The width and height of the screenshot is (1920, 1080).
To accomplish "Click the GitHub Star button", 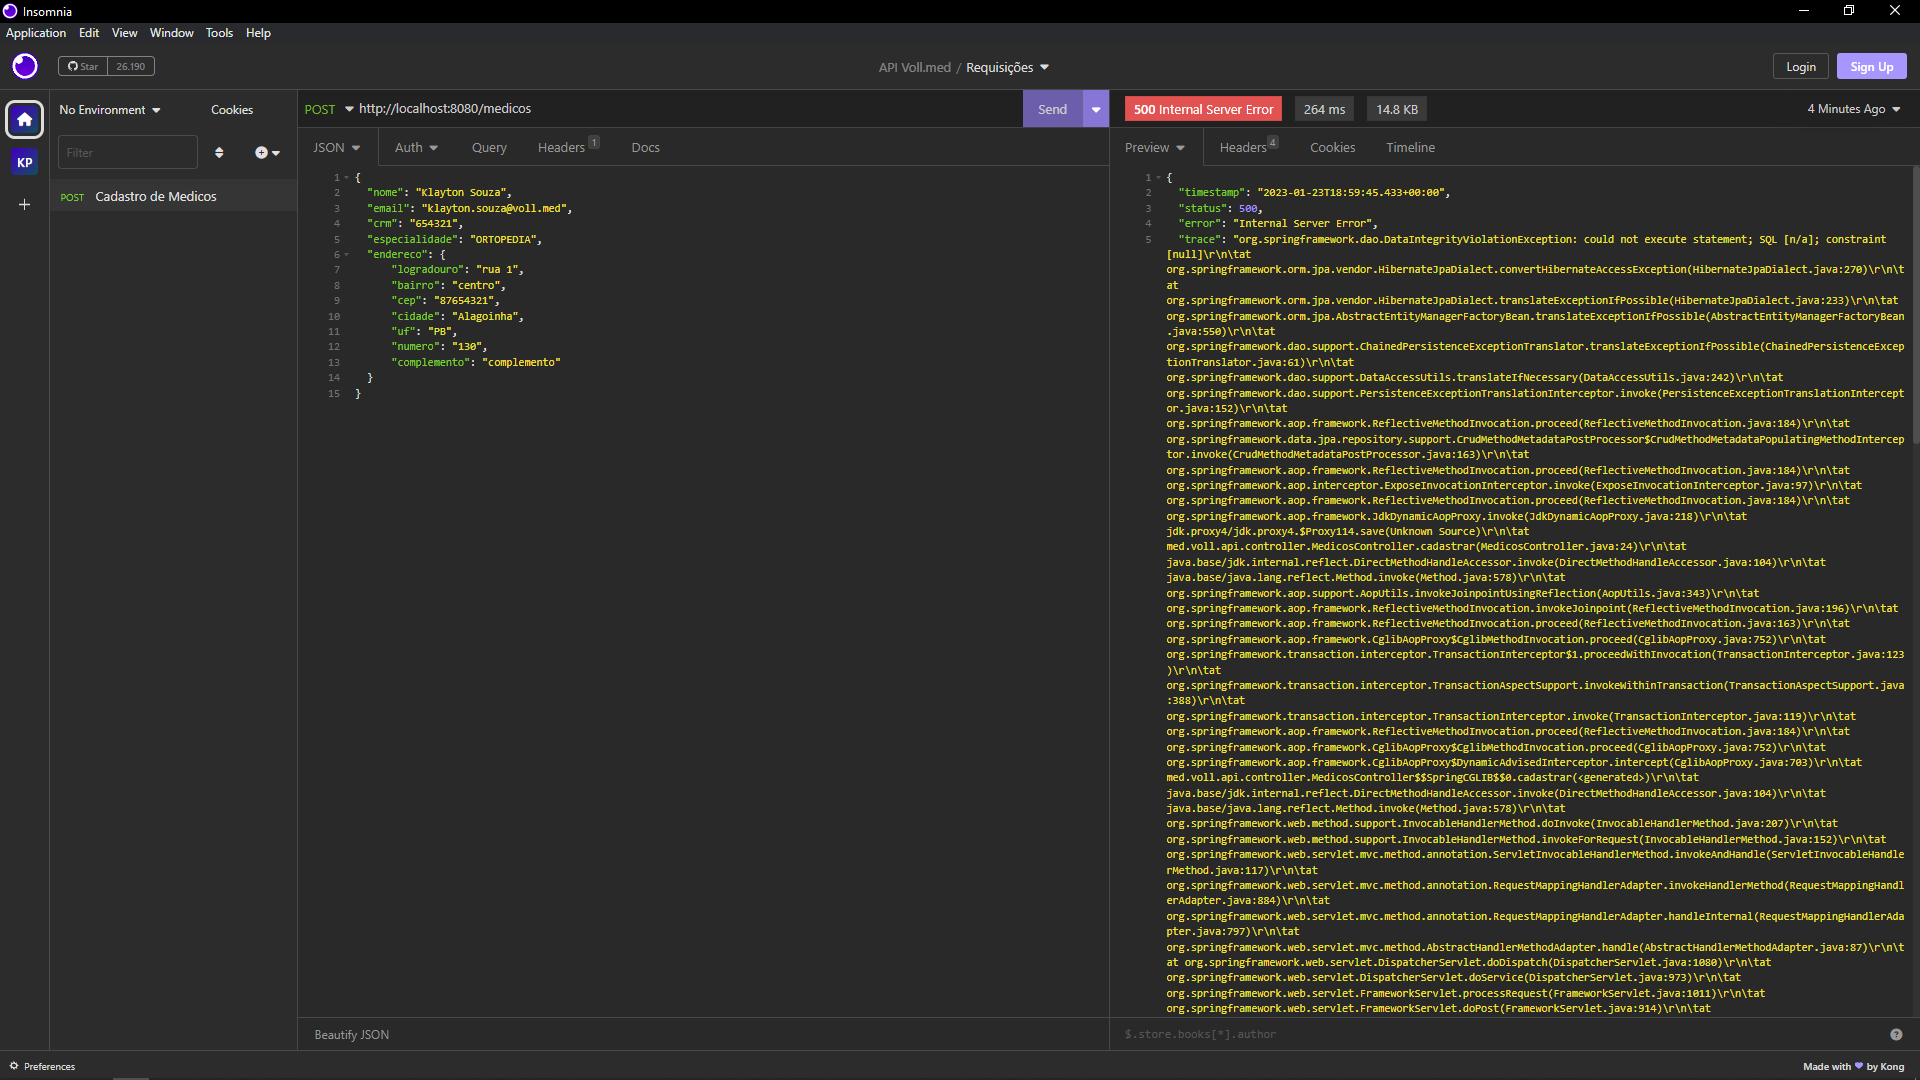I will tap(83, 66).
